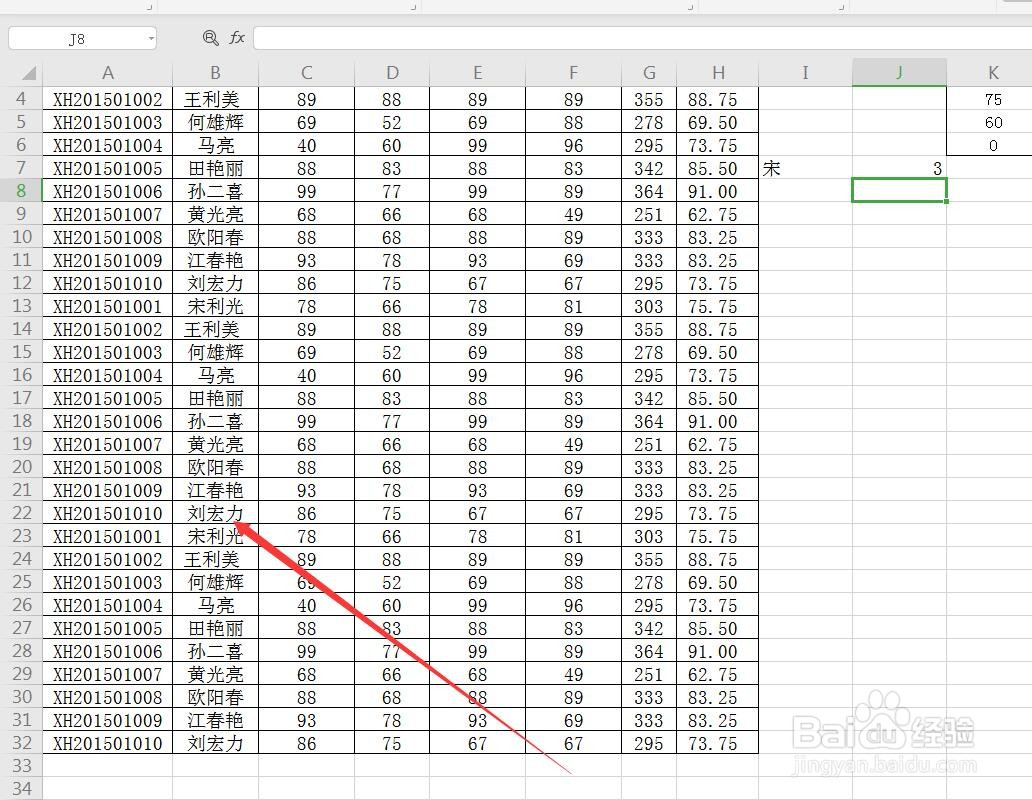The image size is (1032, 800).
Task: Click total 251 in row 19
Action: pyautogui.click(x=649, y=444)
